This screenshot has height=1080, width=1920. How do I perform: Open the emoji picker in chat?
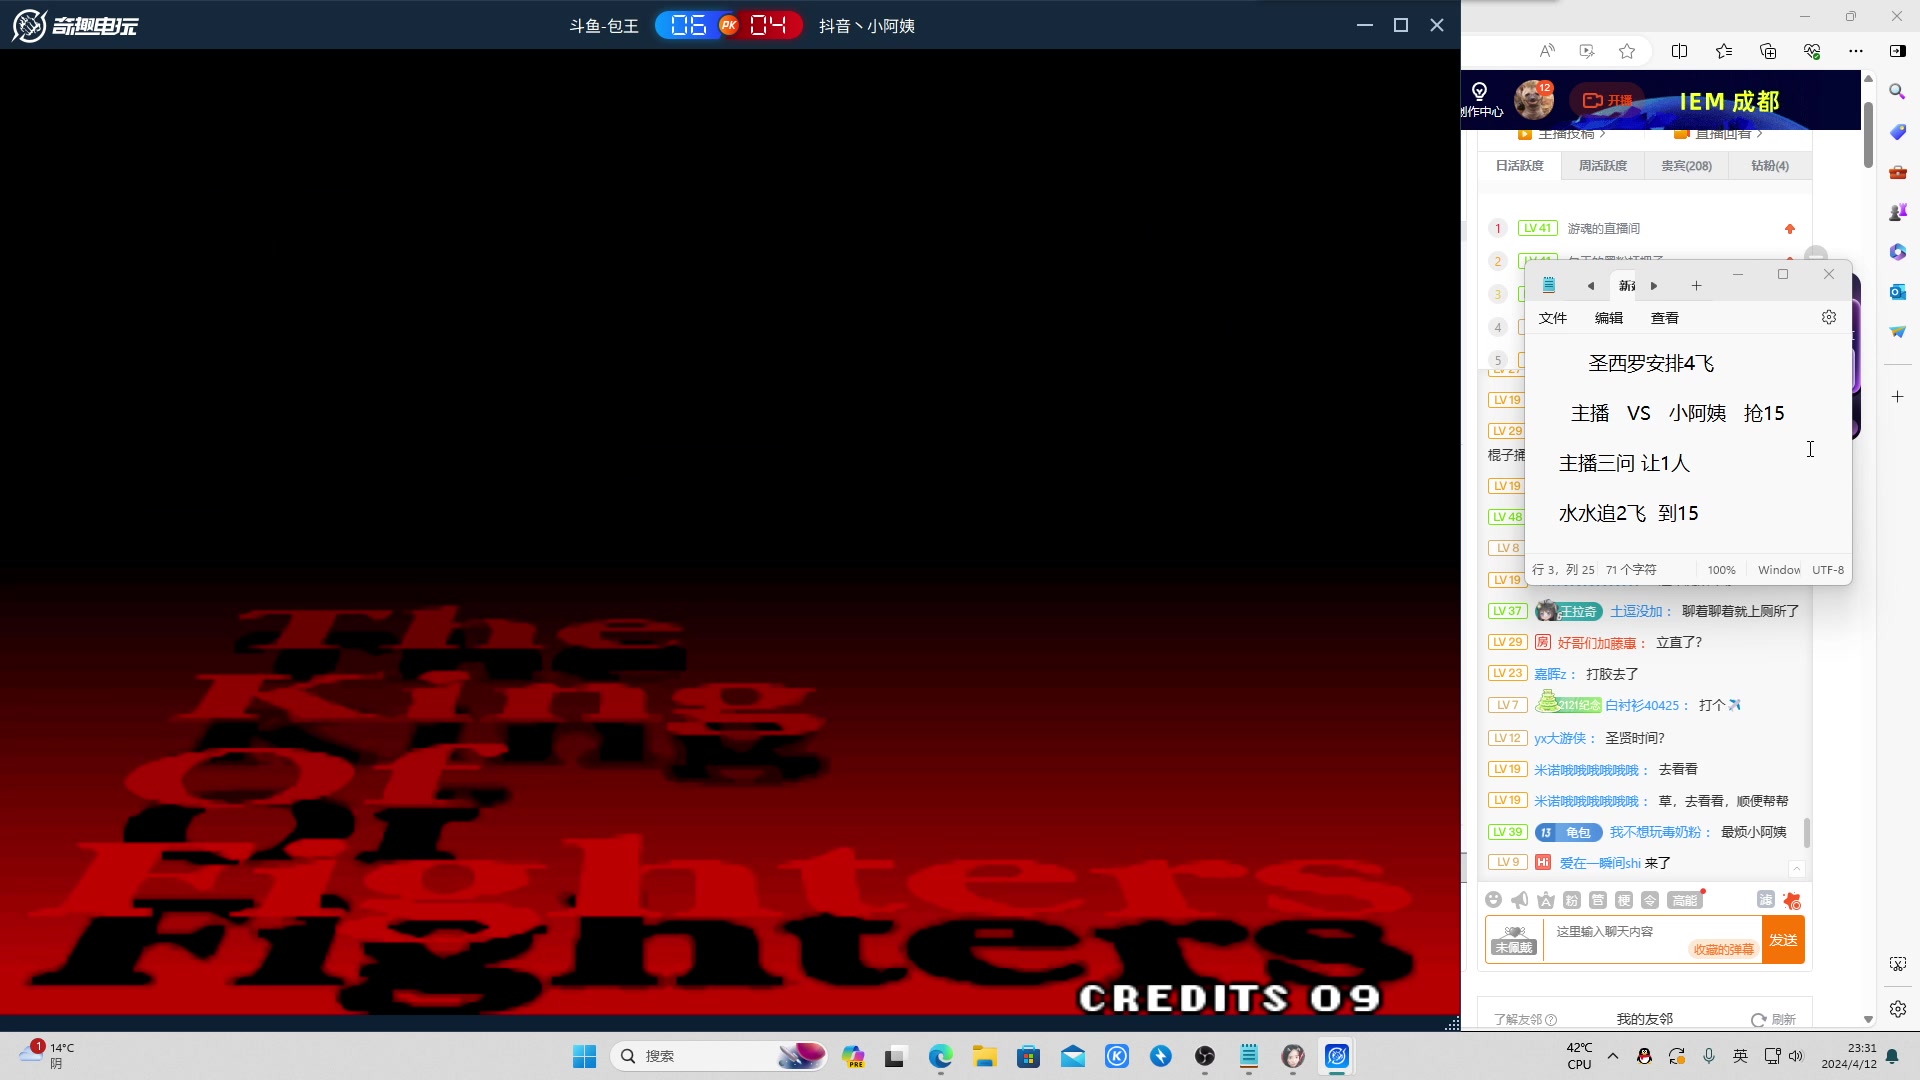(x=1493, y=900)
